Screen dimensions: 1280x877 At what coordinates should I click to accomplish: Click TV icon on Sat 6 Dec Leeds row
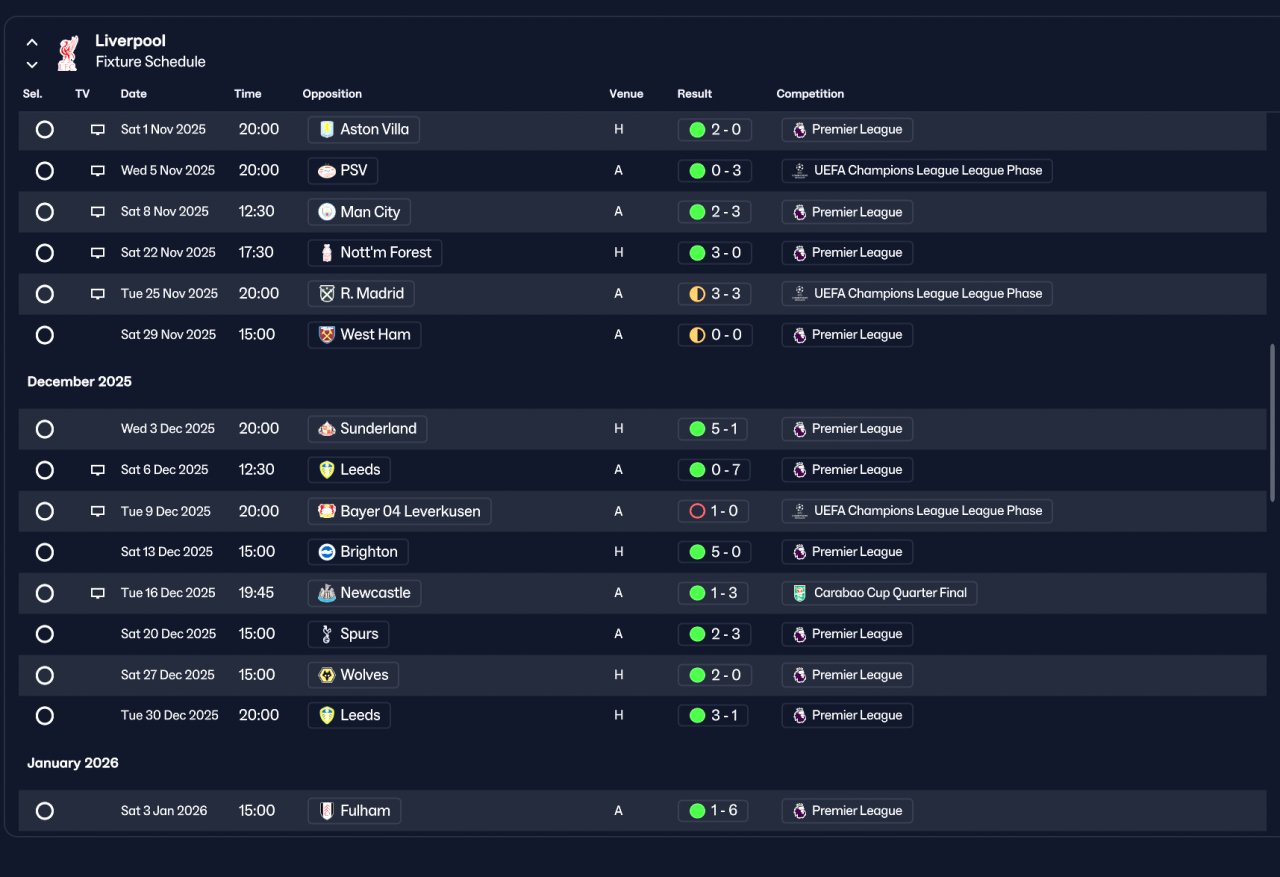(x=98, y=470)
